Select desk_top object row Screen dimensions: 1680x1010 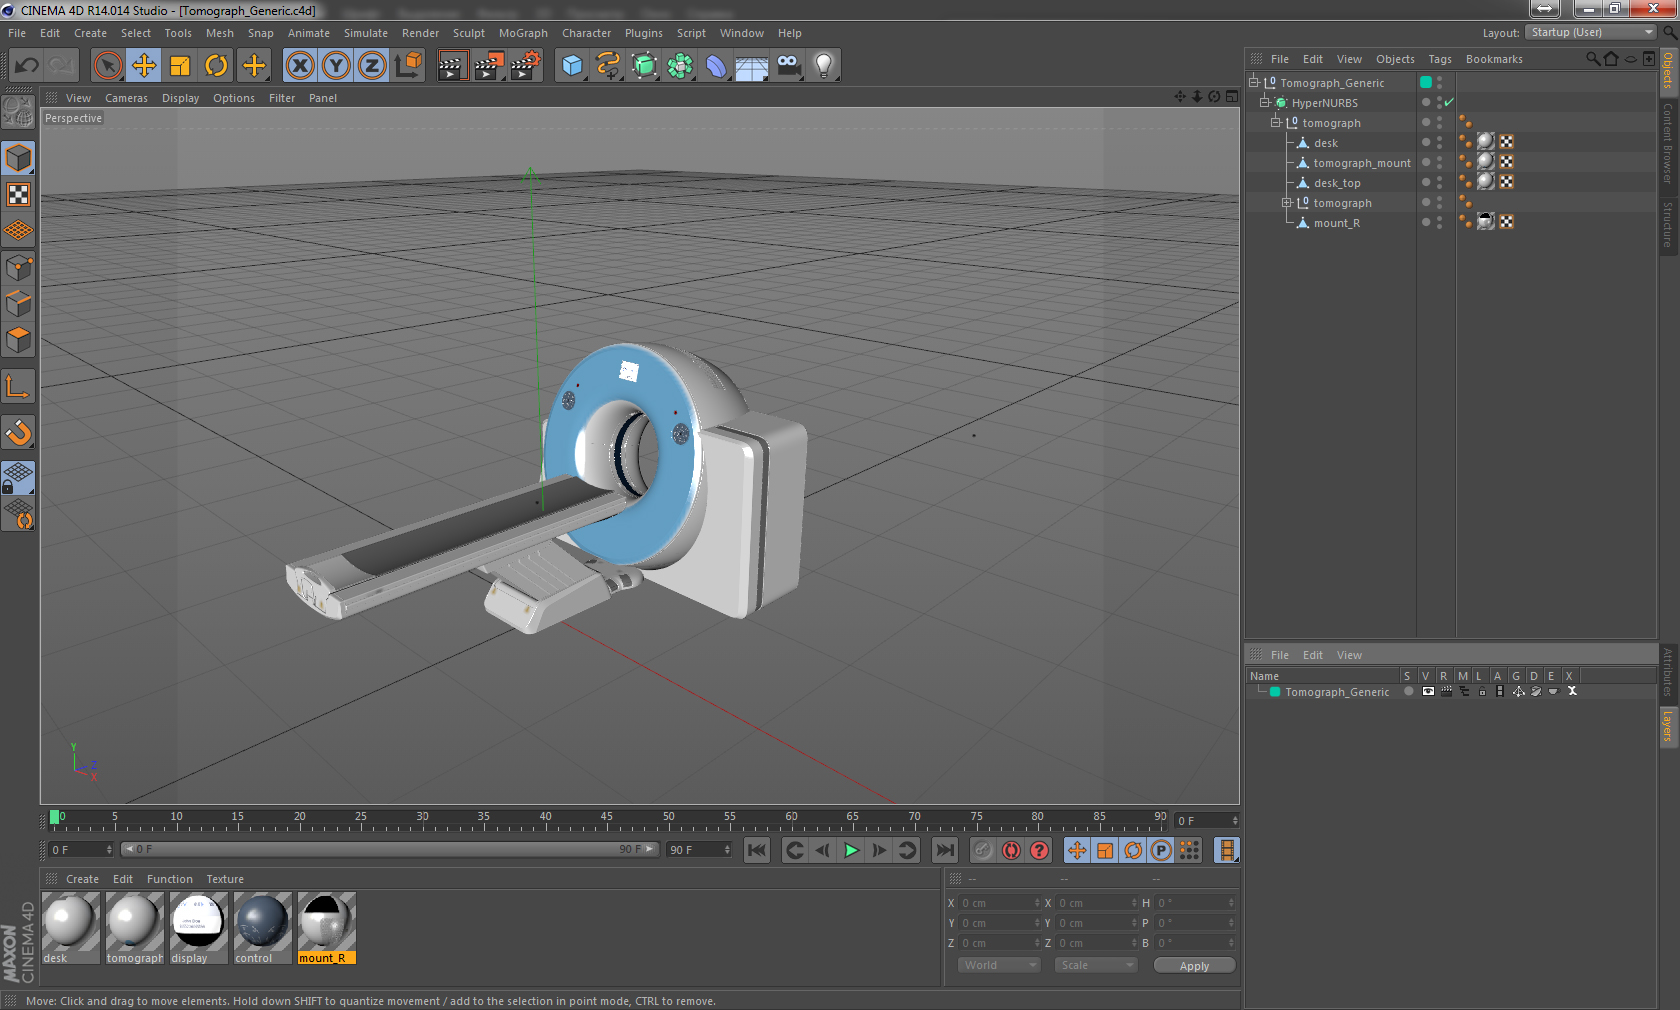coord(1337,183)
